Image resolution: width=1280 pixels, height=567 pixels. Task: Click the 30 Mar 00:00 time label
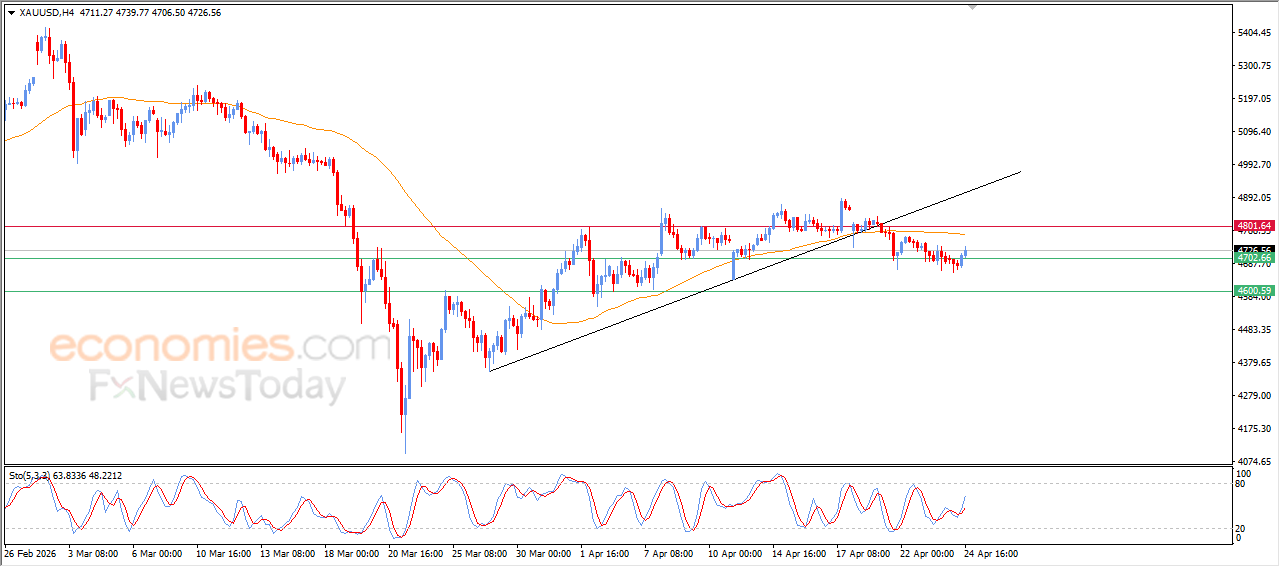pyautogui.click(x=544, y=552)
